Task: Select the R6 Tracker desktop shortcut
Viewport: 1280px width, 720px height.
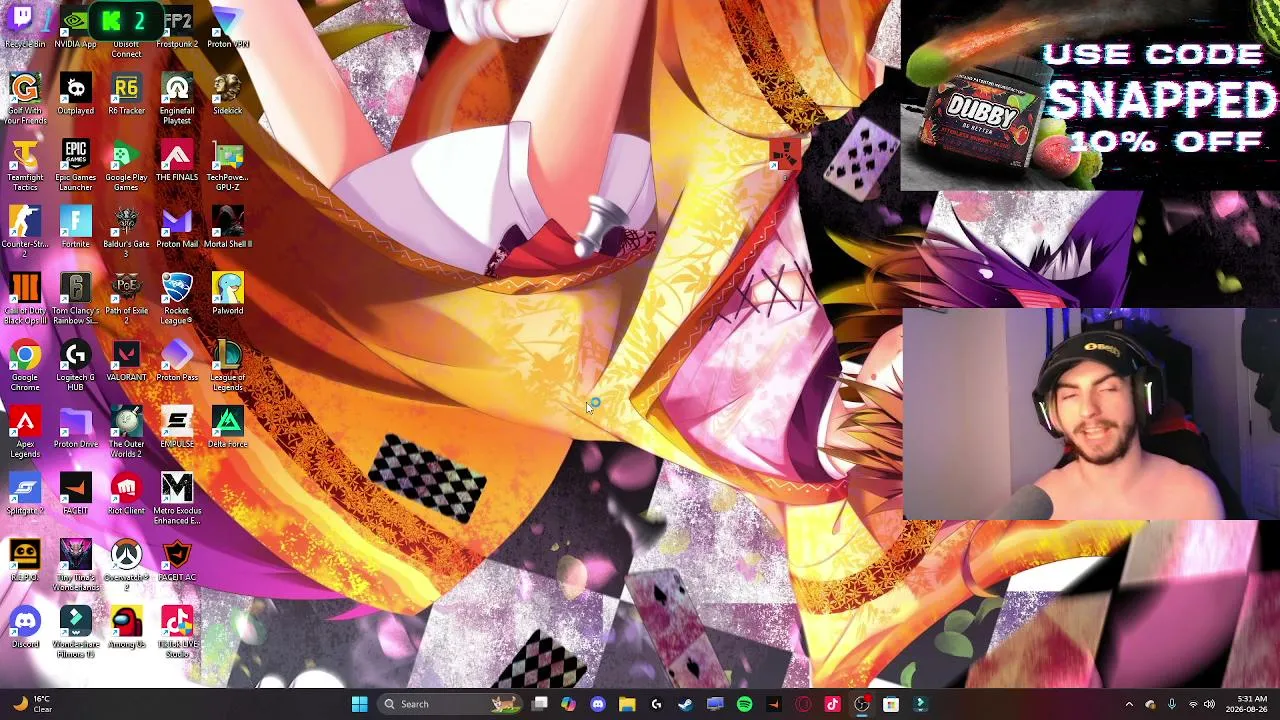Action: point(126,95)
